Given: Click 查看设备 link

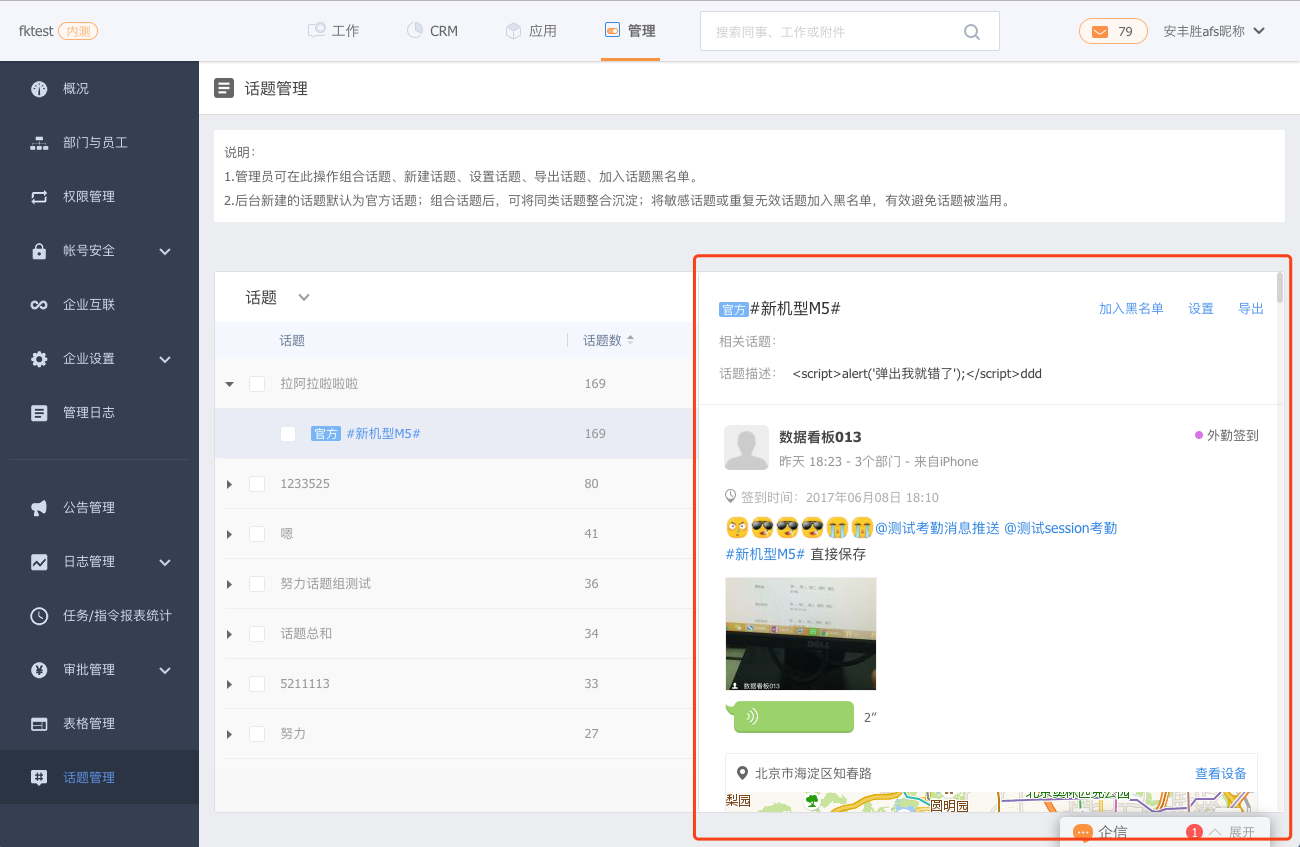Looking at the screenshot, I should [x=1221, y=774].
